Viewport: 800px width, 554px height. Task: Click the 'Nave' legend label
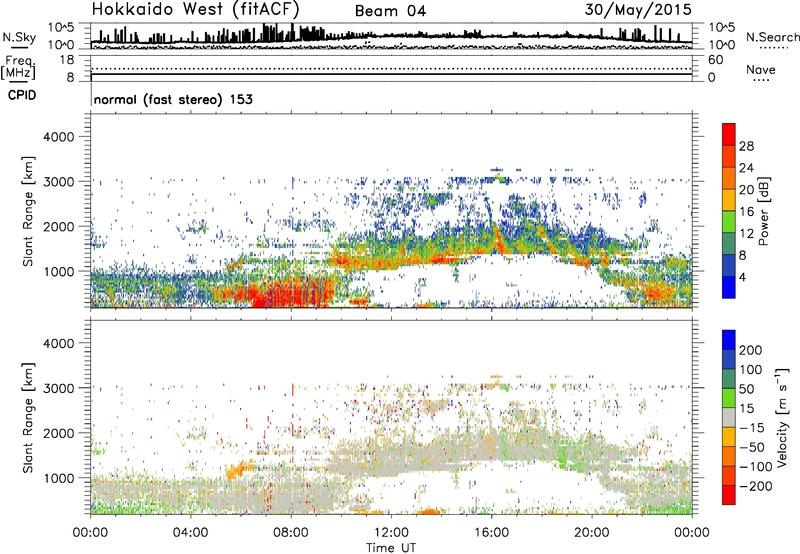761,69
